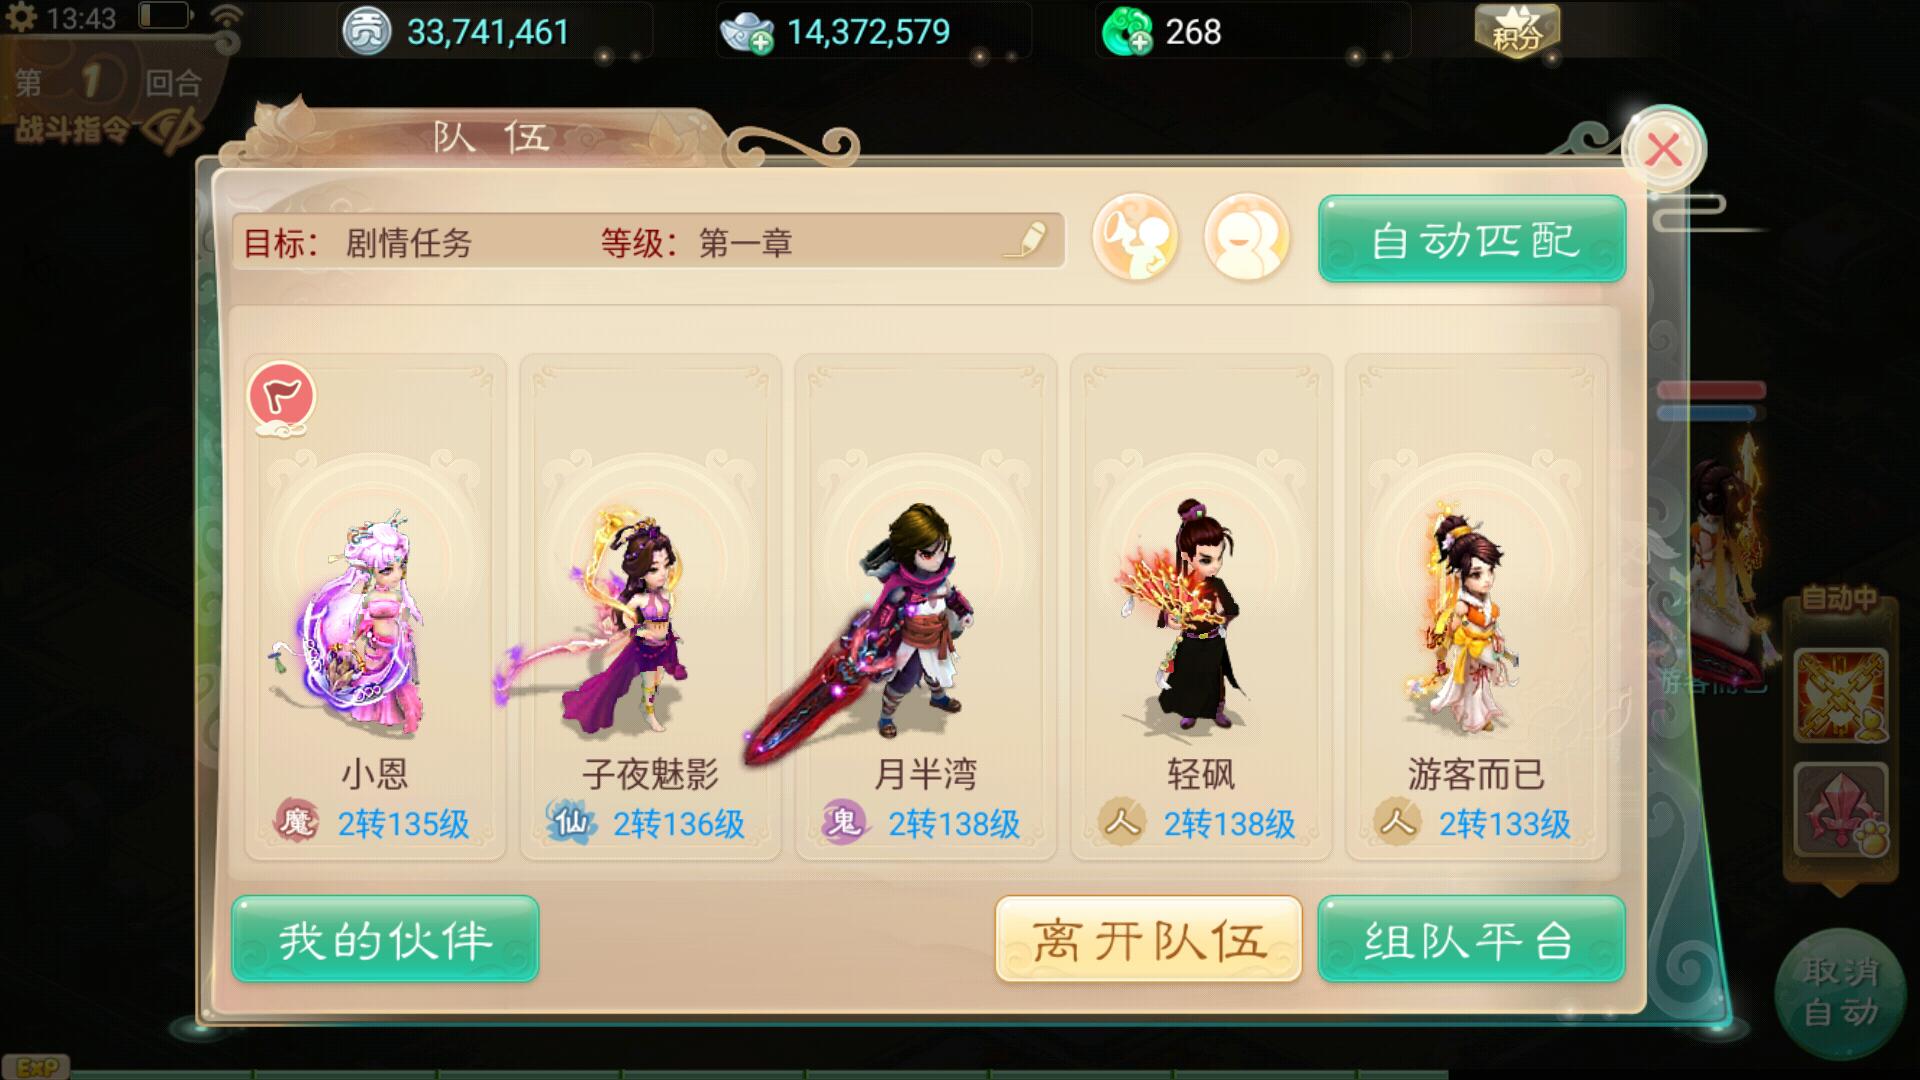Close the 队伍 team panel
Viewport: 1920px width, 1080px height.
(x=1664, y=150)
